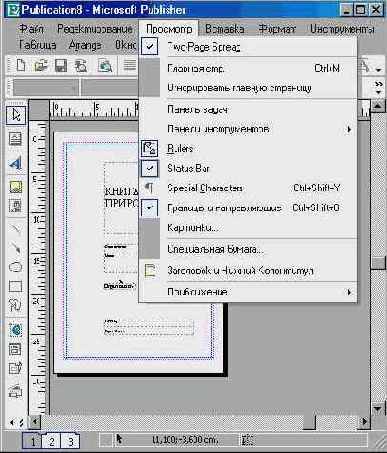Click the Open file toolbar icon

(41, 65)
